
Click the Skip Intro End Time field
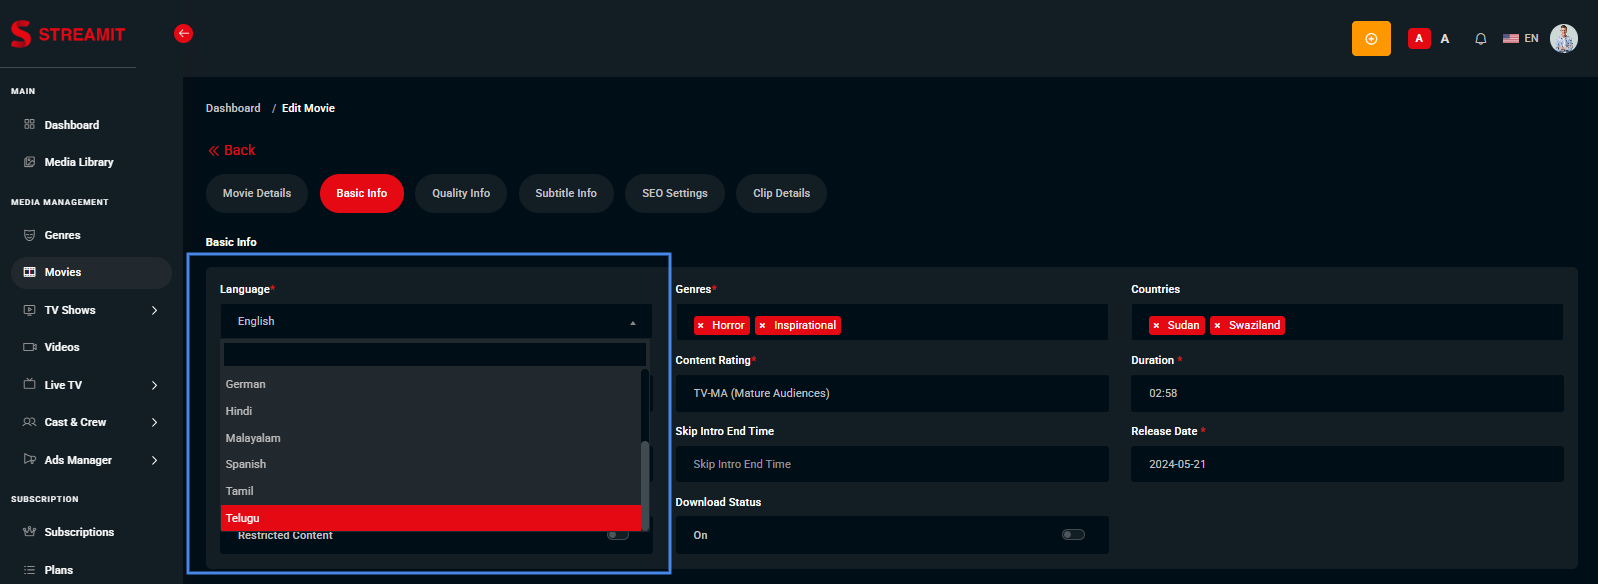(x=891, y=464)
